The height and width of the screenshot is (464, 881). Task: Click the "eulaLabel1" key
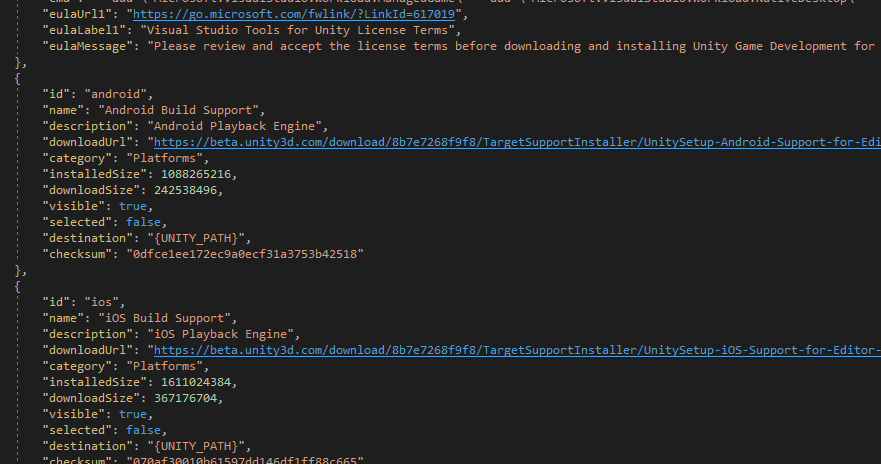point(85,30)
